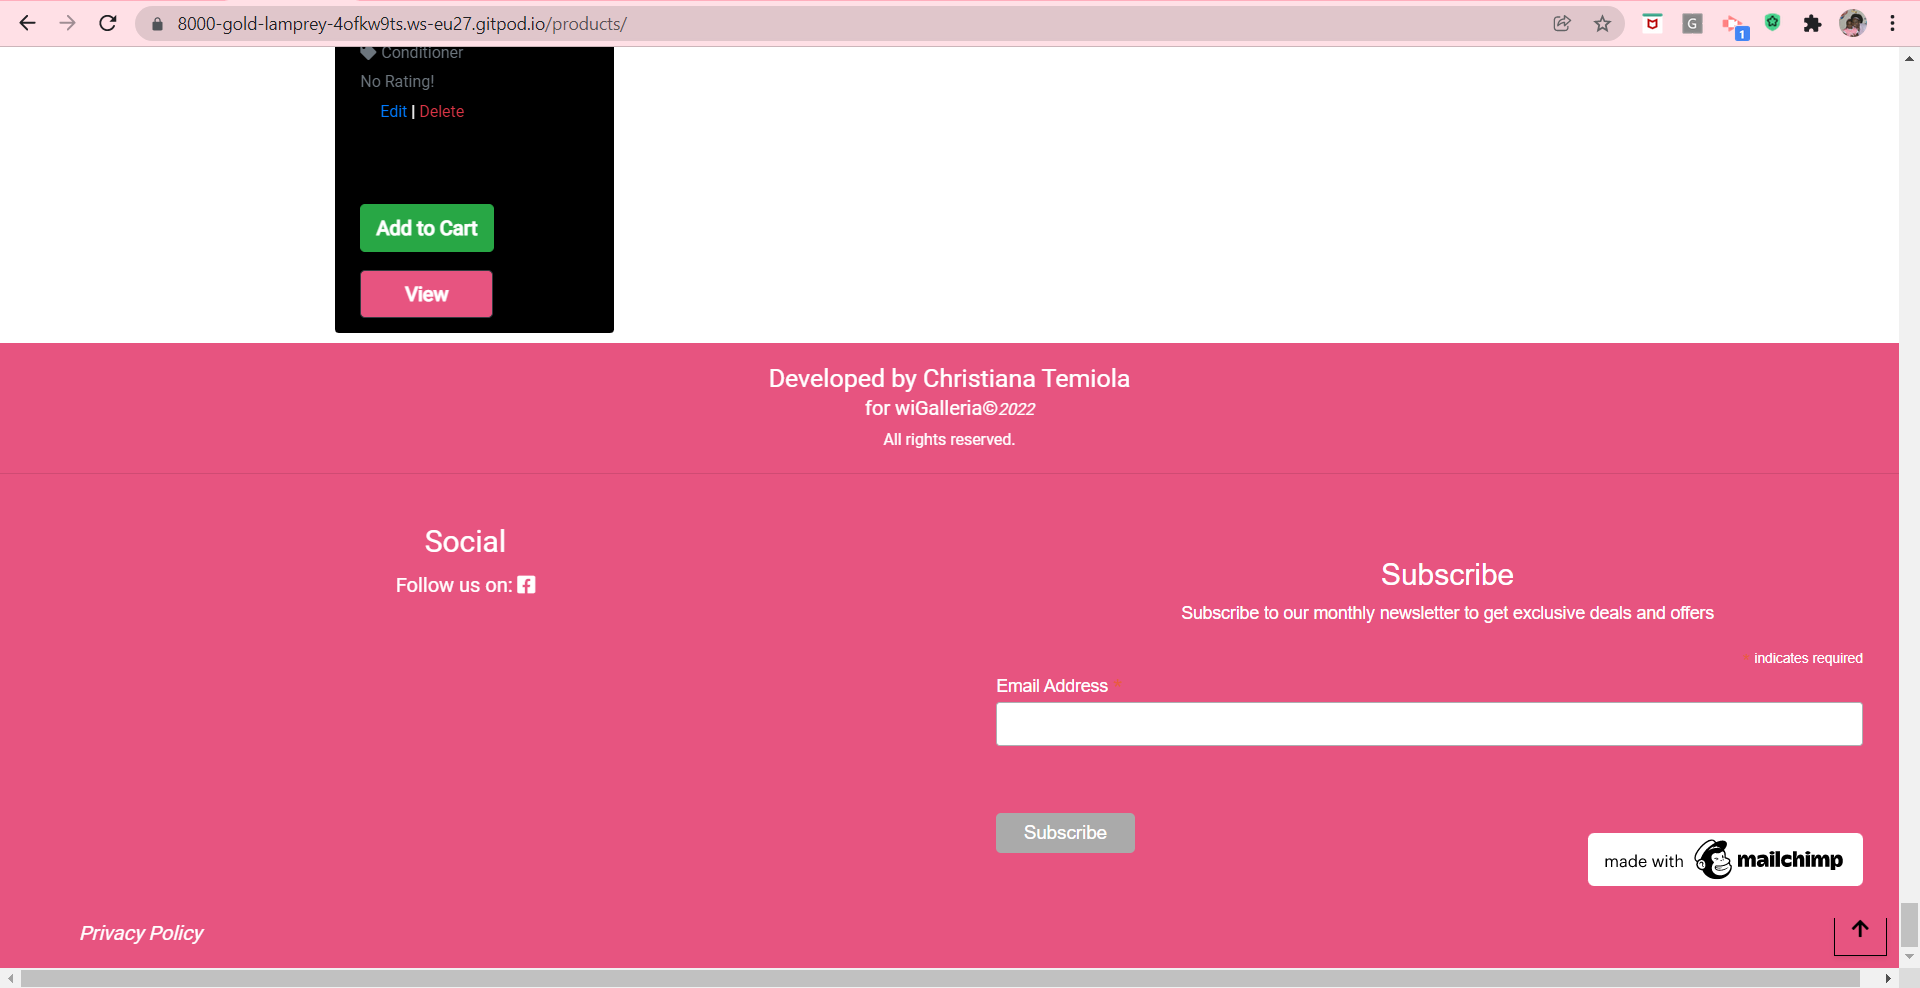Viewport: 1920px width, 988px height.
Task: Click the scrollbar down arrow
Action: [1909, 957]
